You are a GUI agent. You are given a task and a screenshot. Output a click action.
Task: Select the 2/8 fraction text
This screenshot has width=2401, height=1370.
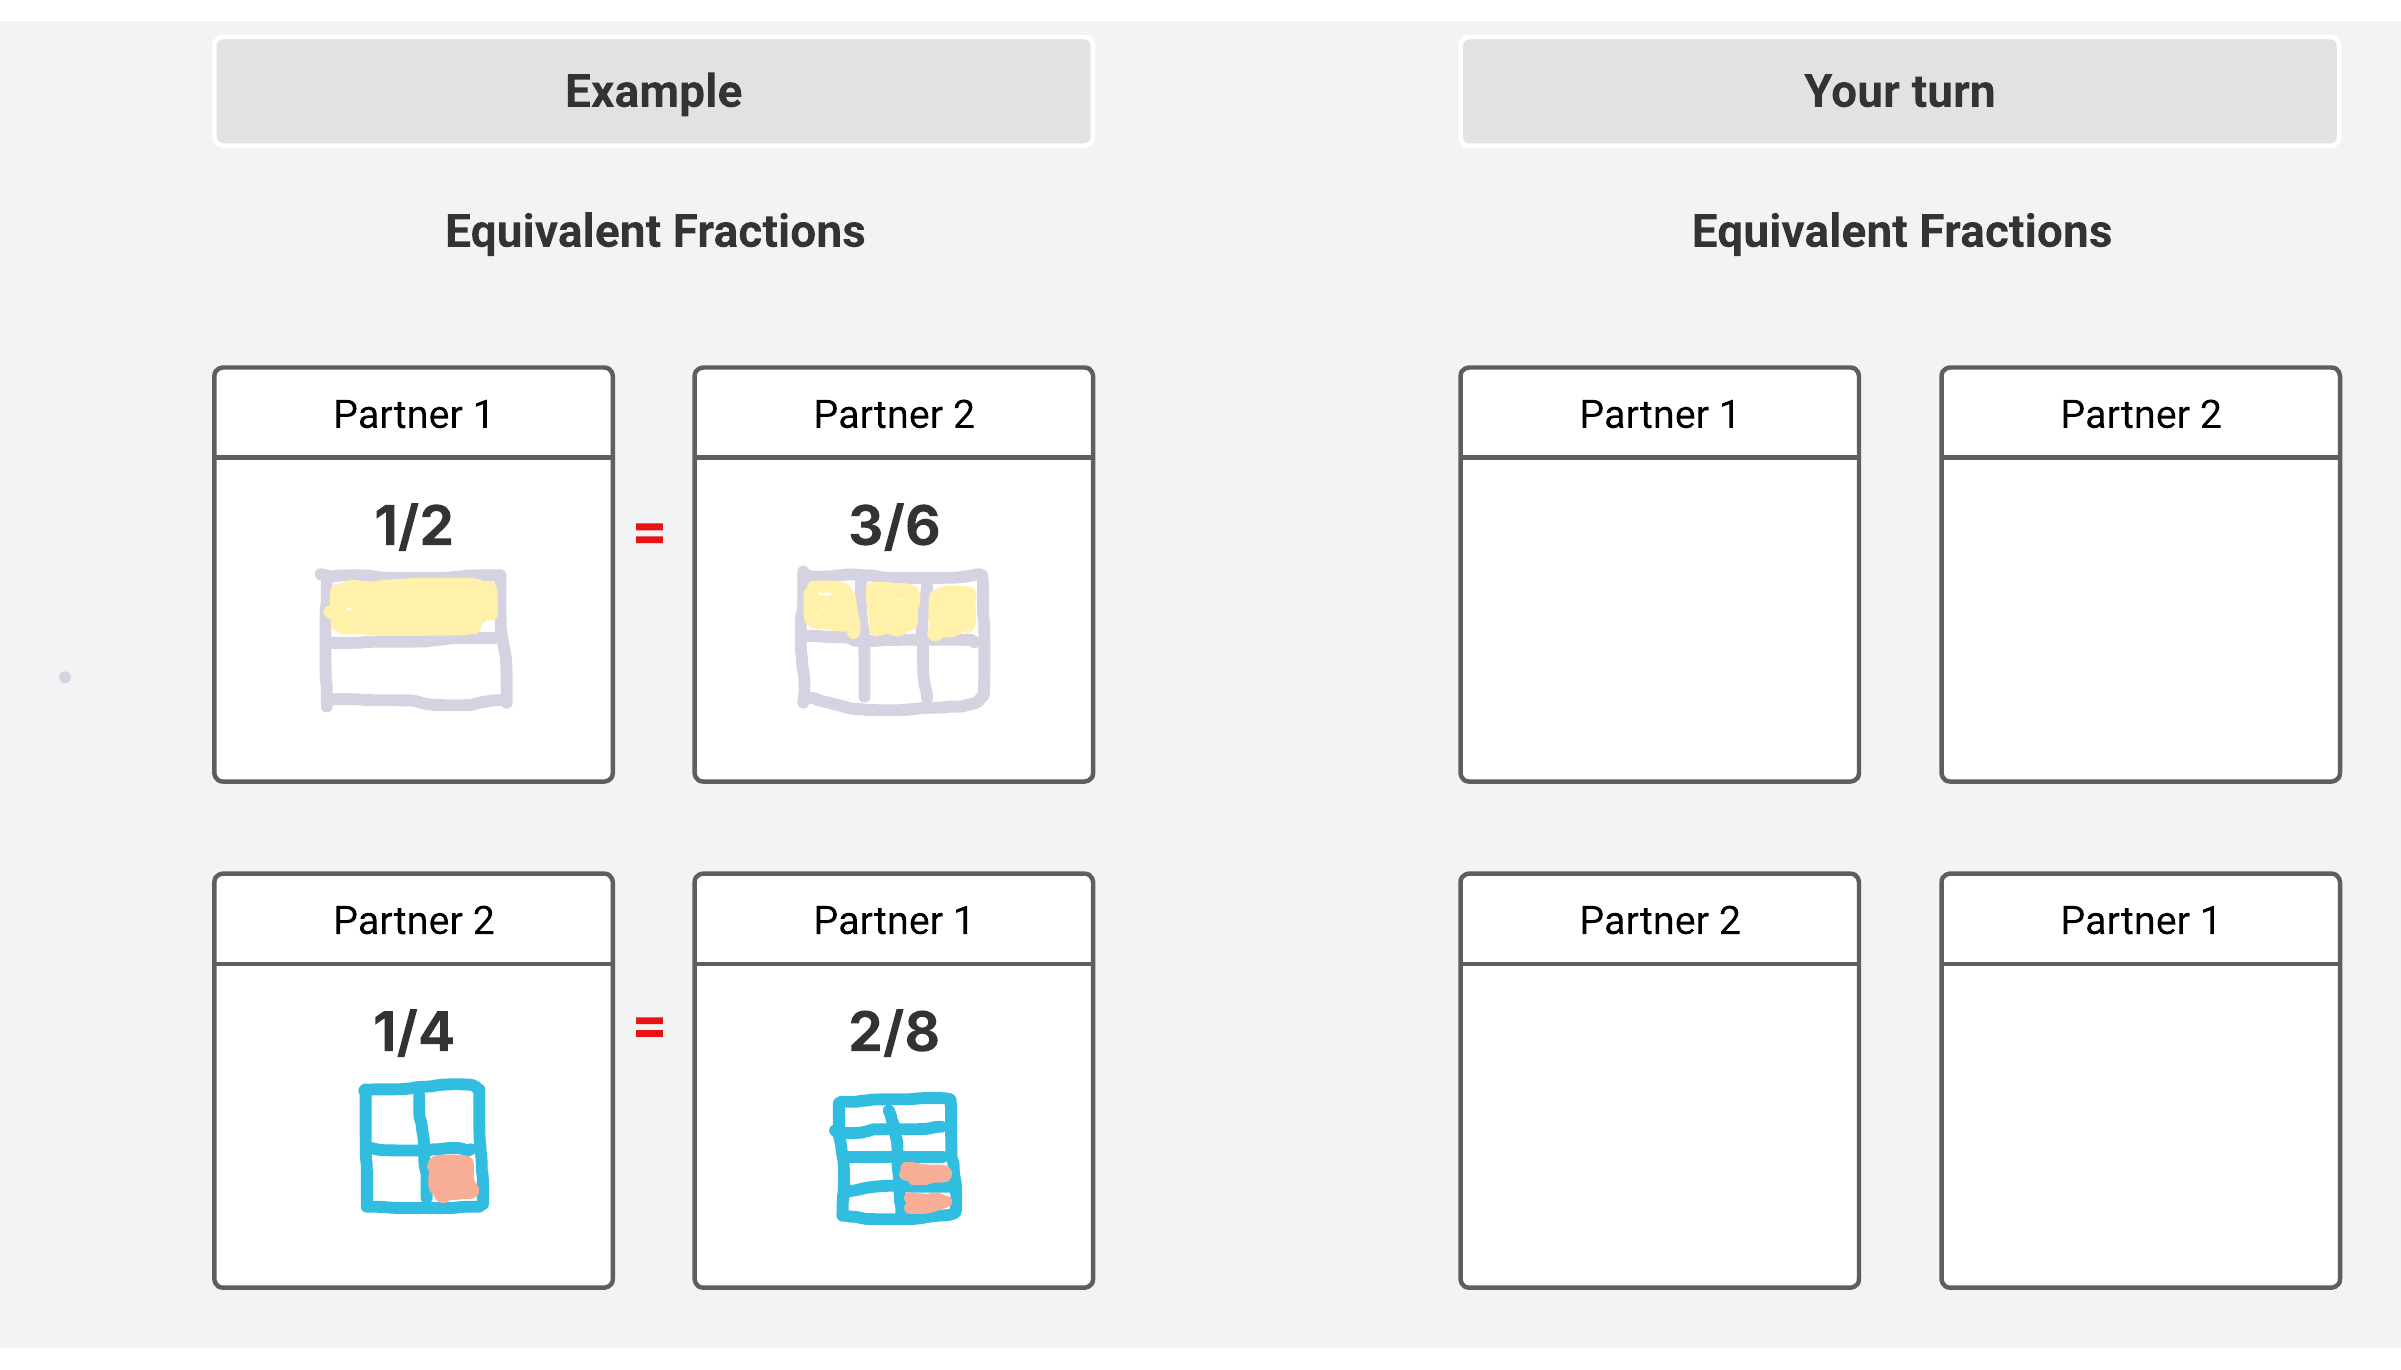894,1032
